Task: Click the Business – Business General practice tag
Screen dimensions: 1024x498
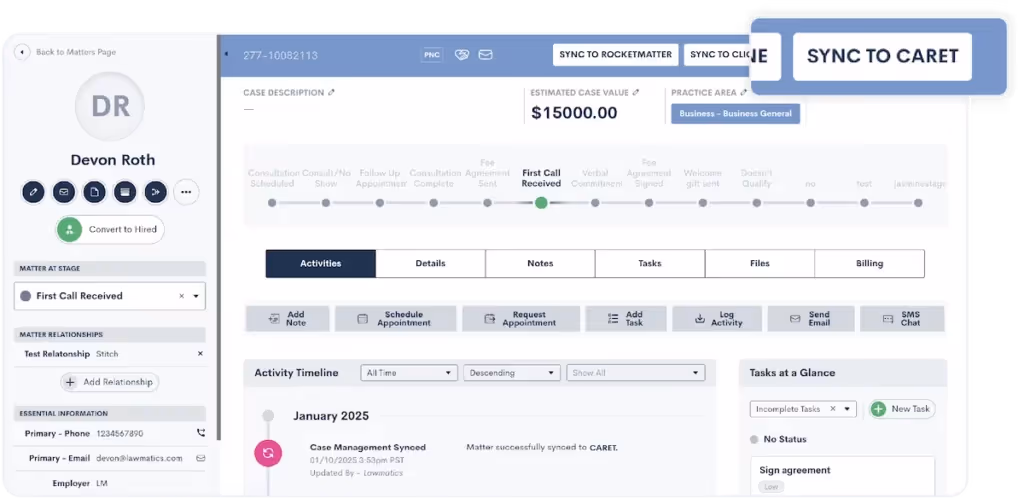Action: point(735,114)
